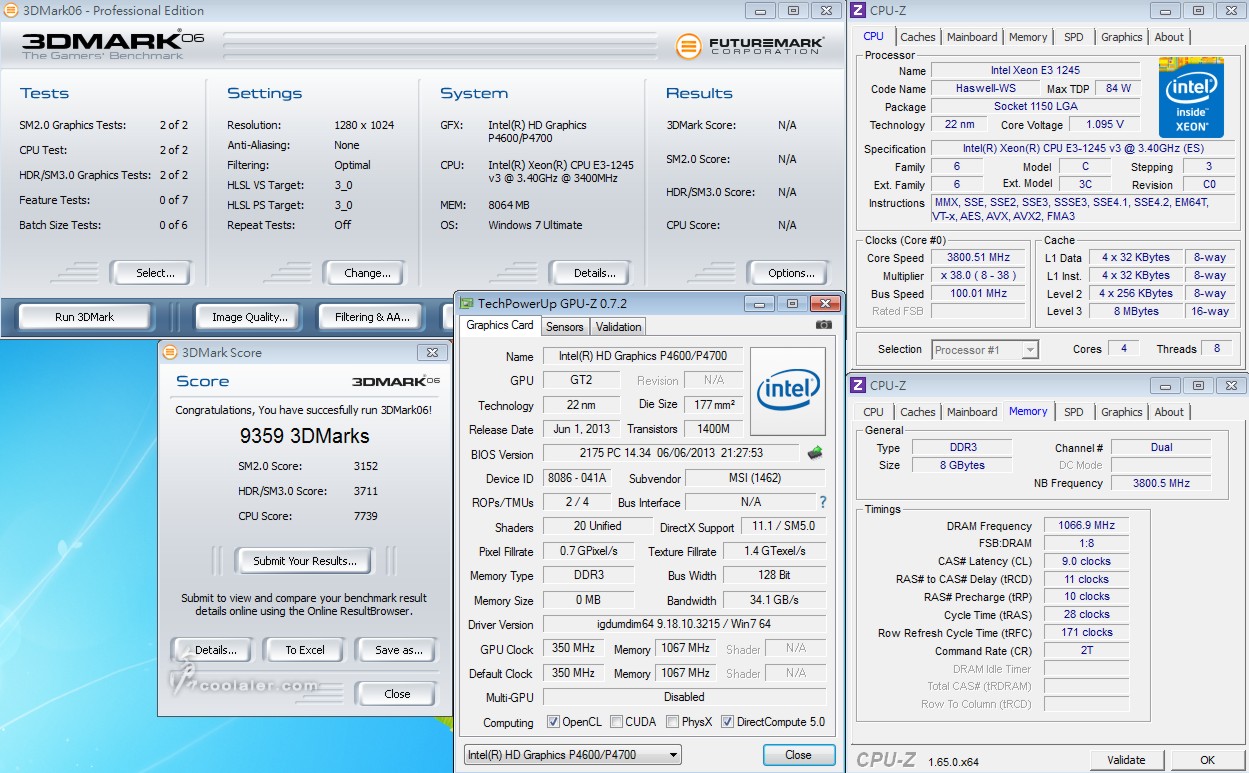Click the CAS# Latency value 9.0 clocks

click(1086, 561)
